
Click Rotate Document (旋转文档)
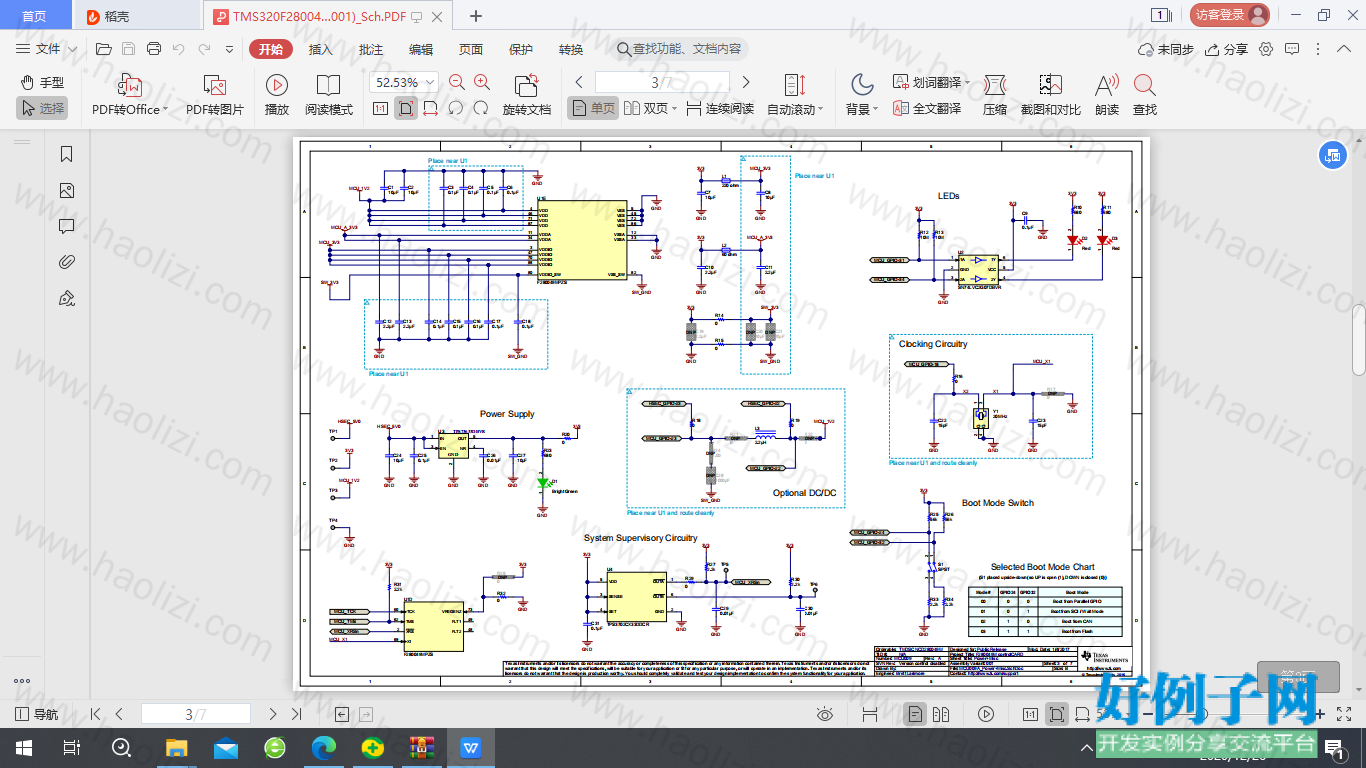pyautogui.click(x=527, y=95)
